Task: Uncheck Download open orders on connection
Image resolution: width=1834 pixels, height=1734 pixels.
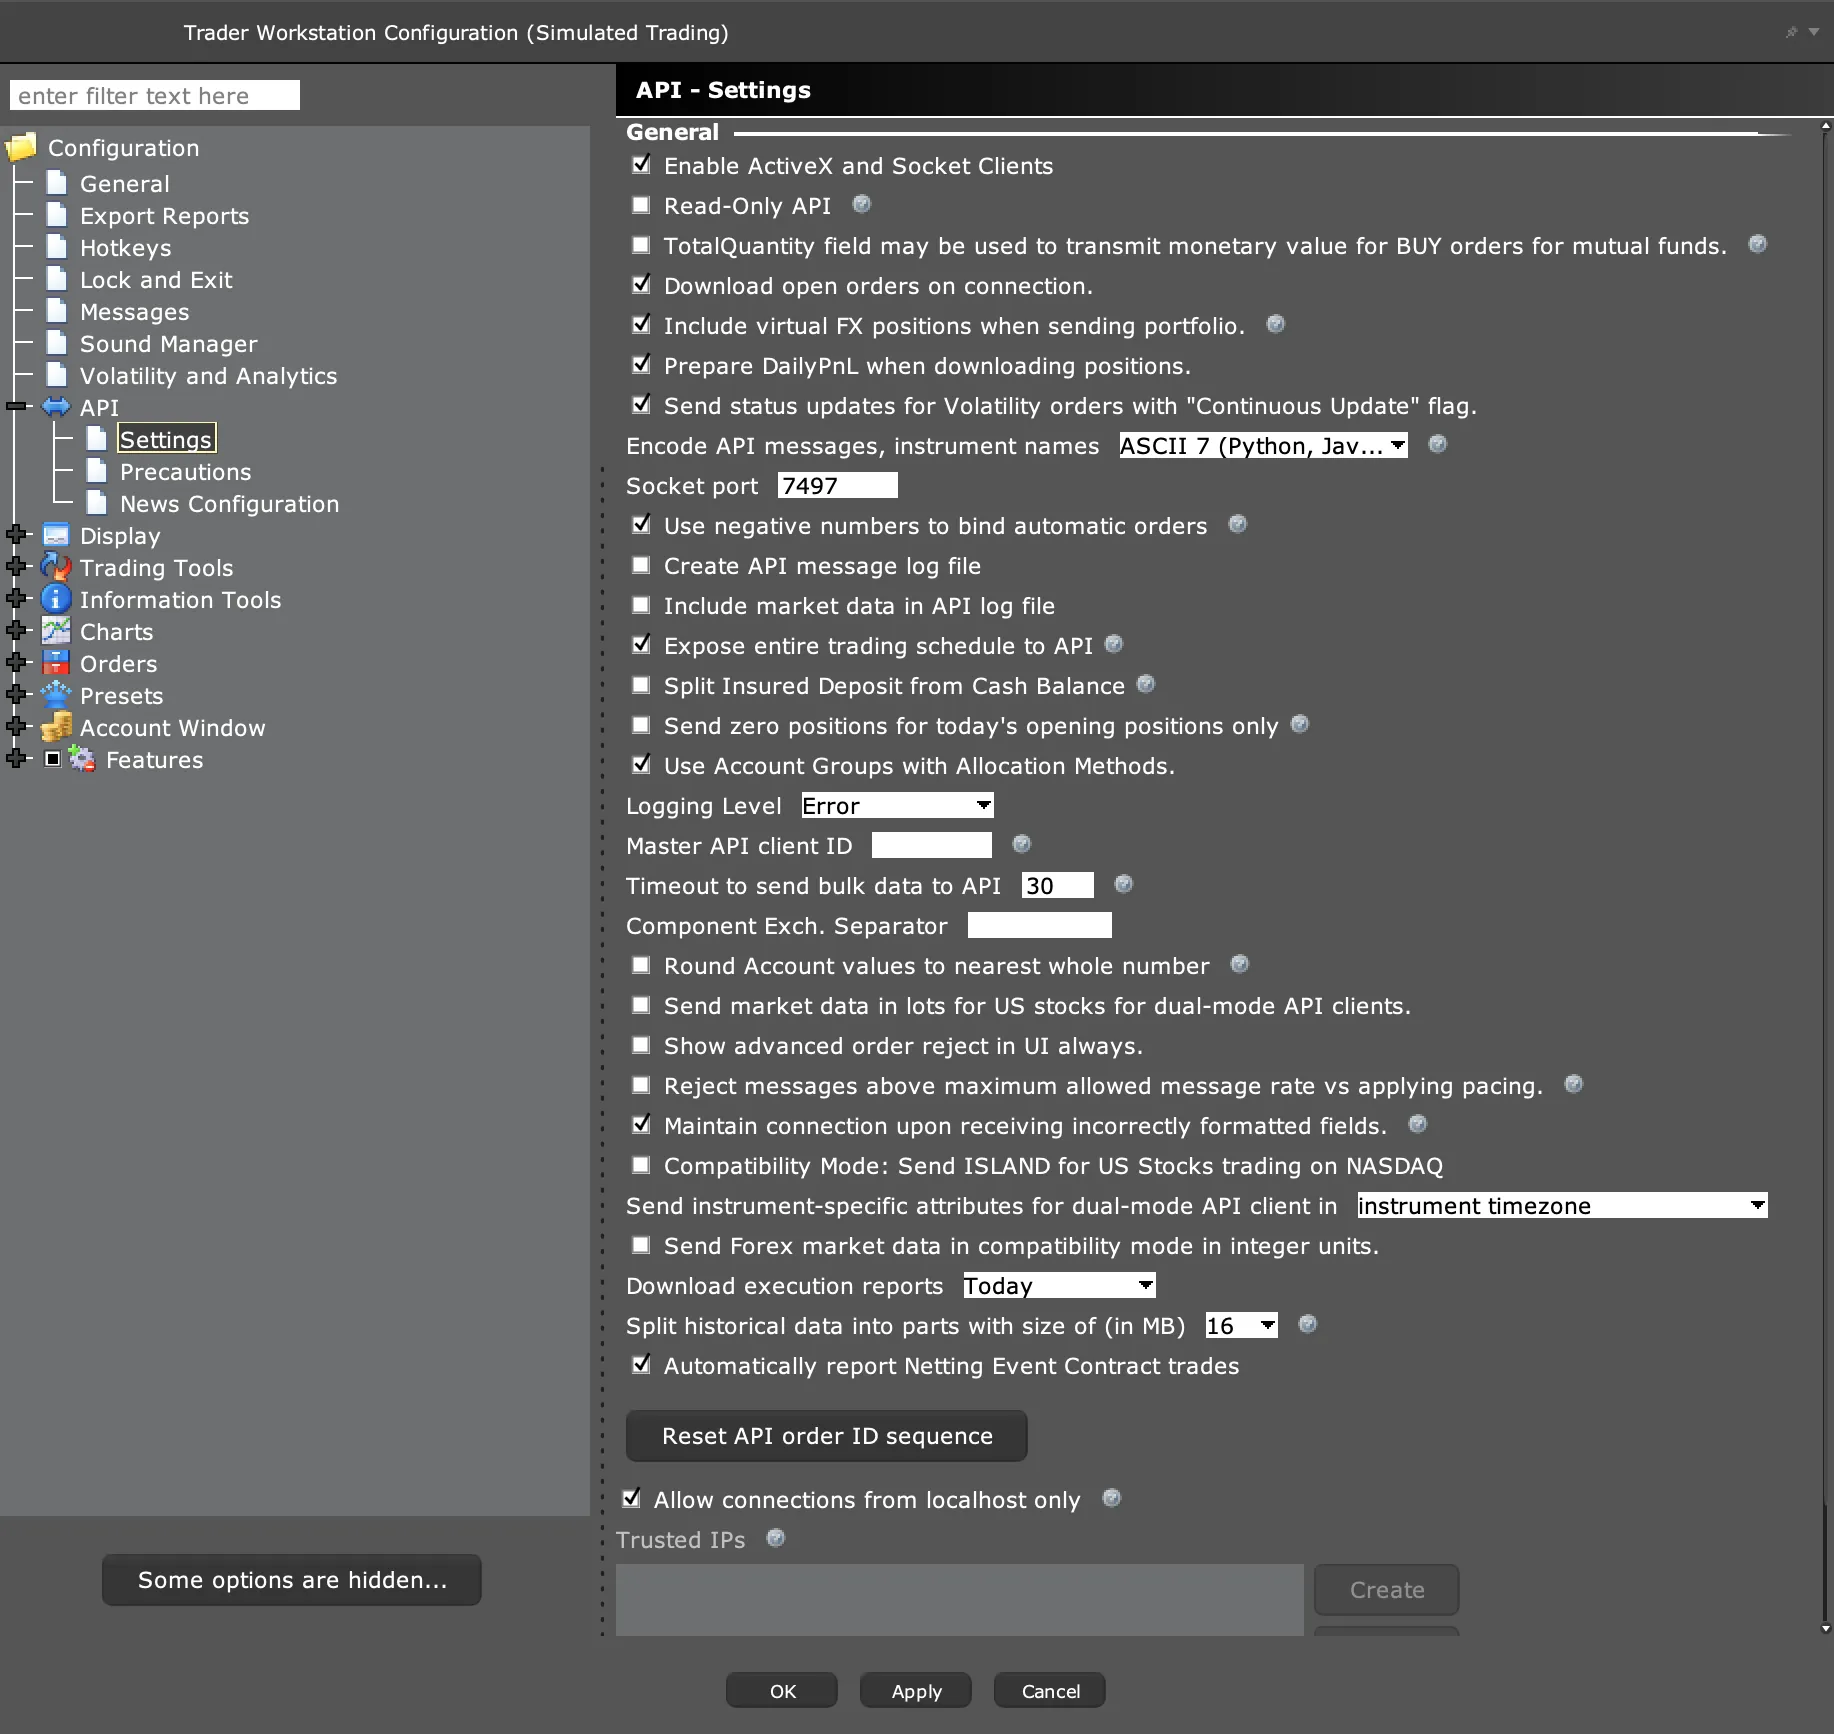Action: click(642, 284)
